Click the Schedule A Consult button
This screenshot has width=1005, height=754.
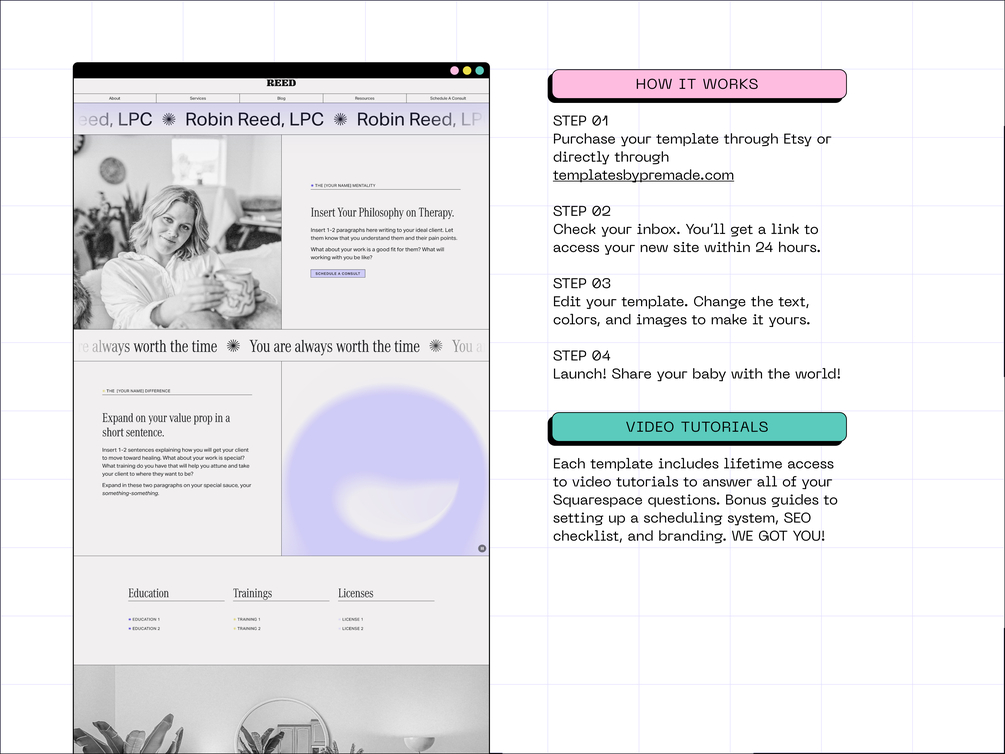tap(338, 273)
